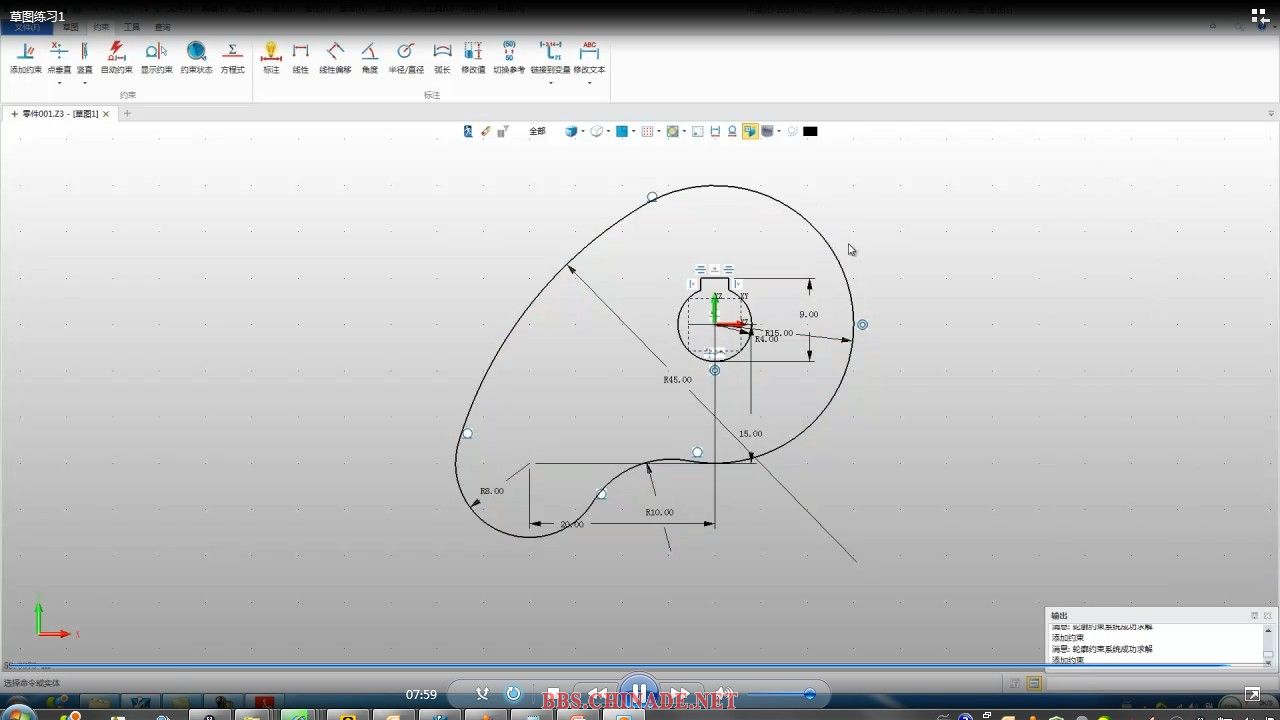Click the rewind playback button
This screenshot has width=1280, height=720.
point(598,694)
